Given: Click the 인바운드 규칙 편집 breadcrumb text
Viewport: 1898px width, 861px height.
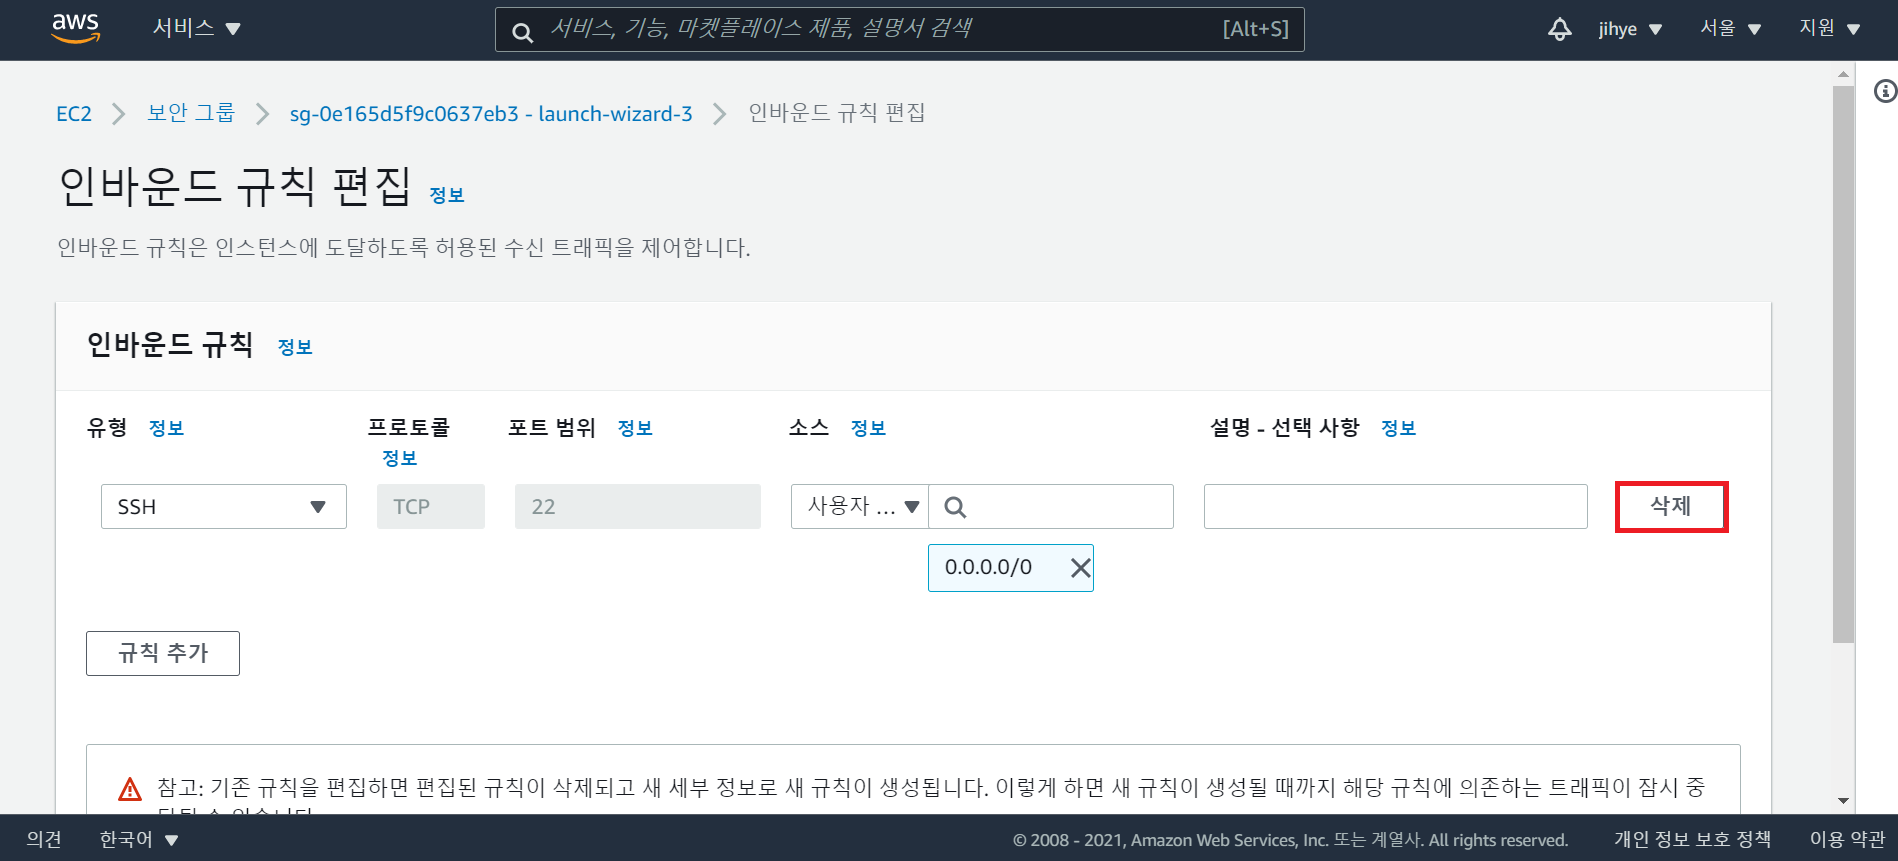Looking at the screenshot, I should pyautogui.click(x=837, y=113).
